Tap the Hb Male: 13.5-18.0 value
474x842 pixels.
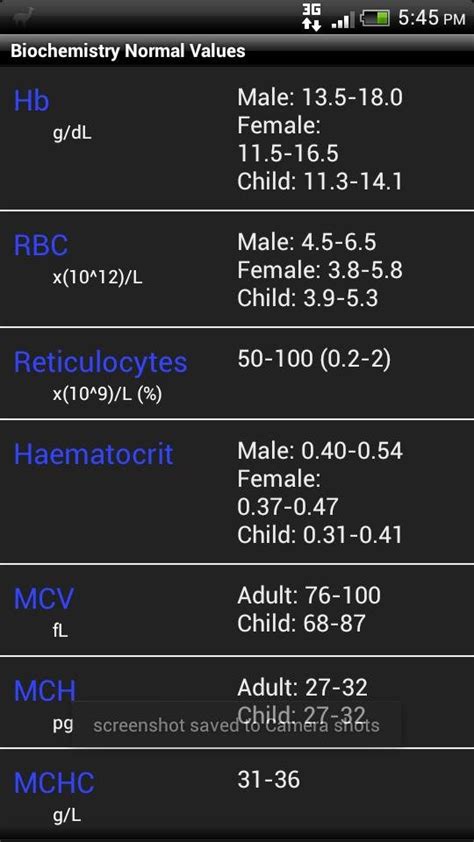click(320, 98)
